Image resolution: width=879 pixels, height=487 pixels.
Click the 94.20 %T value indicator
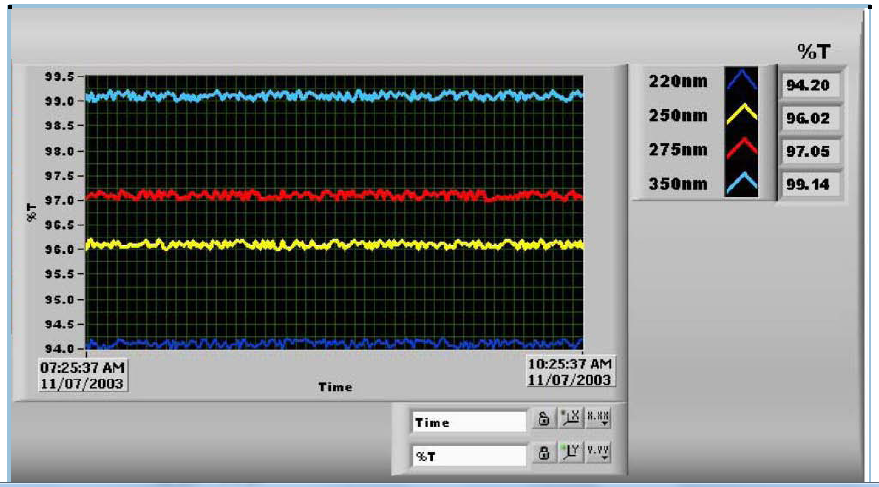point(808,85)
